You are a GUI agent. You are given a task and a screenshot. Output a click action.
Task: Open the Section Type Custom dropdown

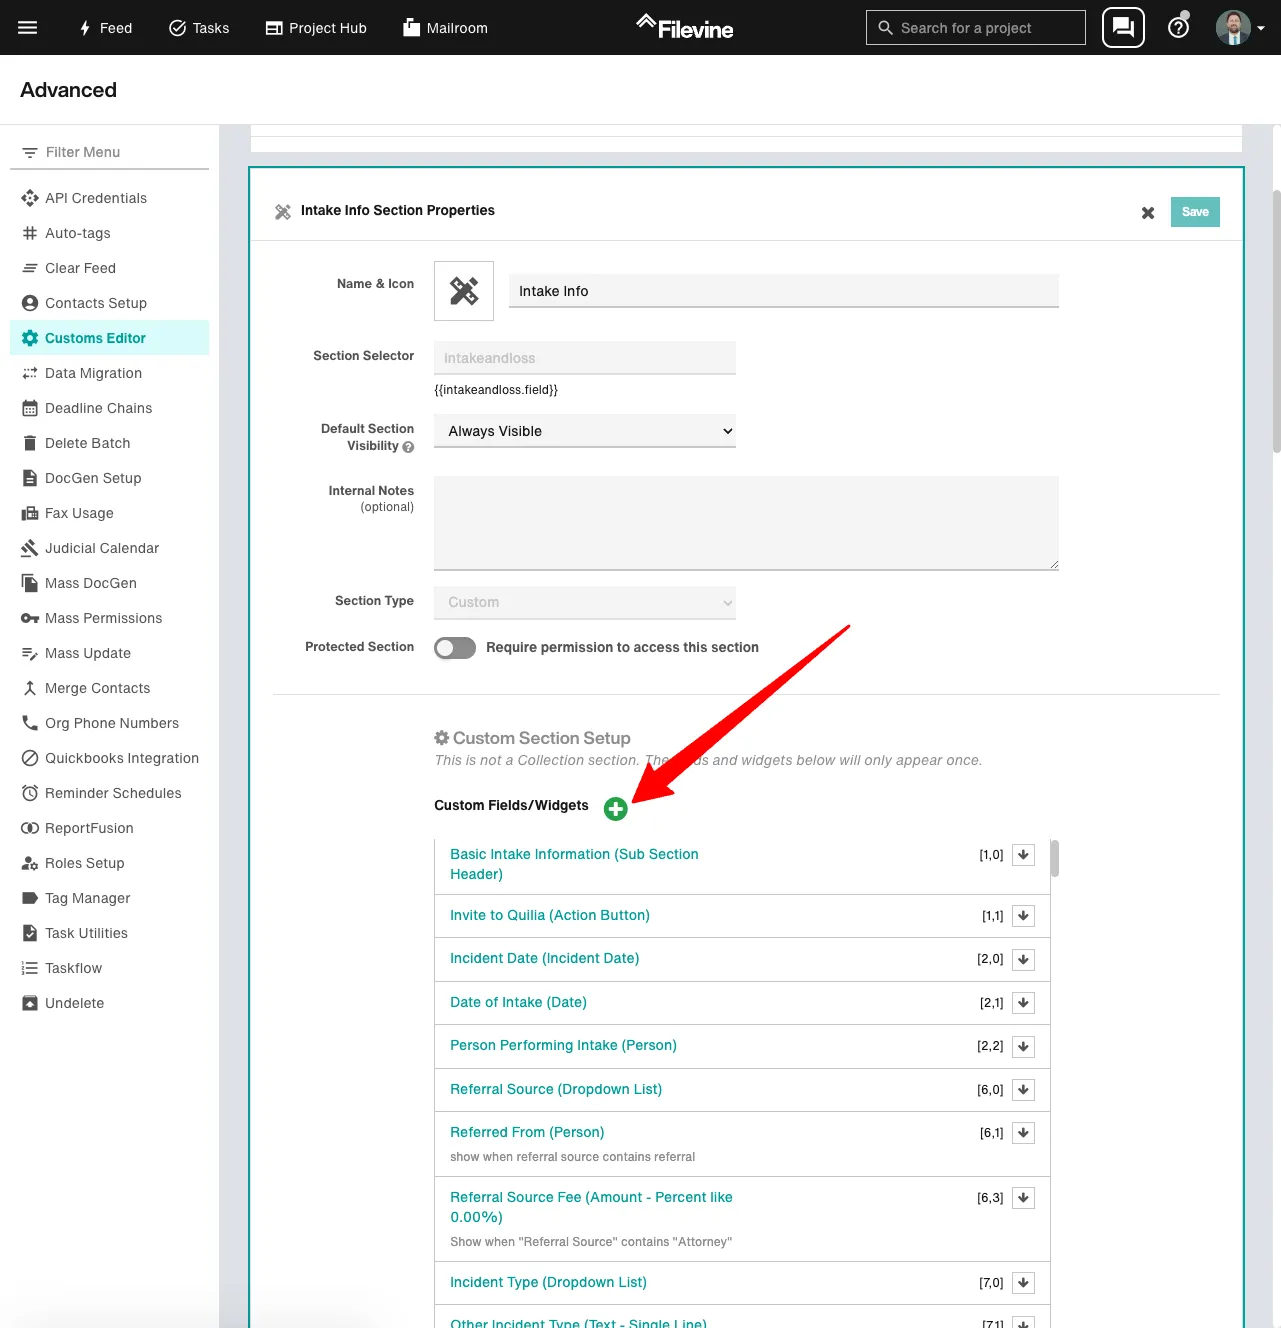coord(585,602)
